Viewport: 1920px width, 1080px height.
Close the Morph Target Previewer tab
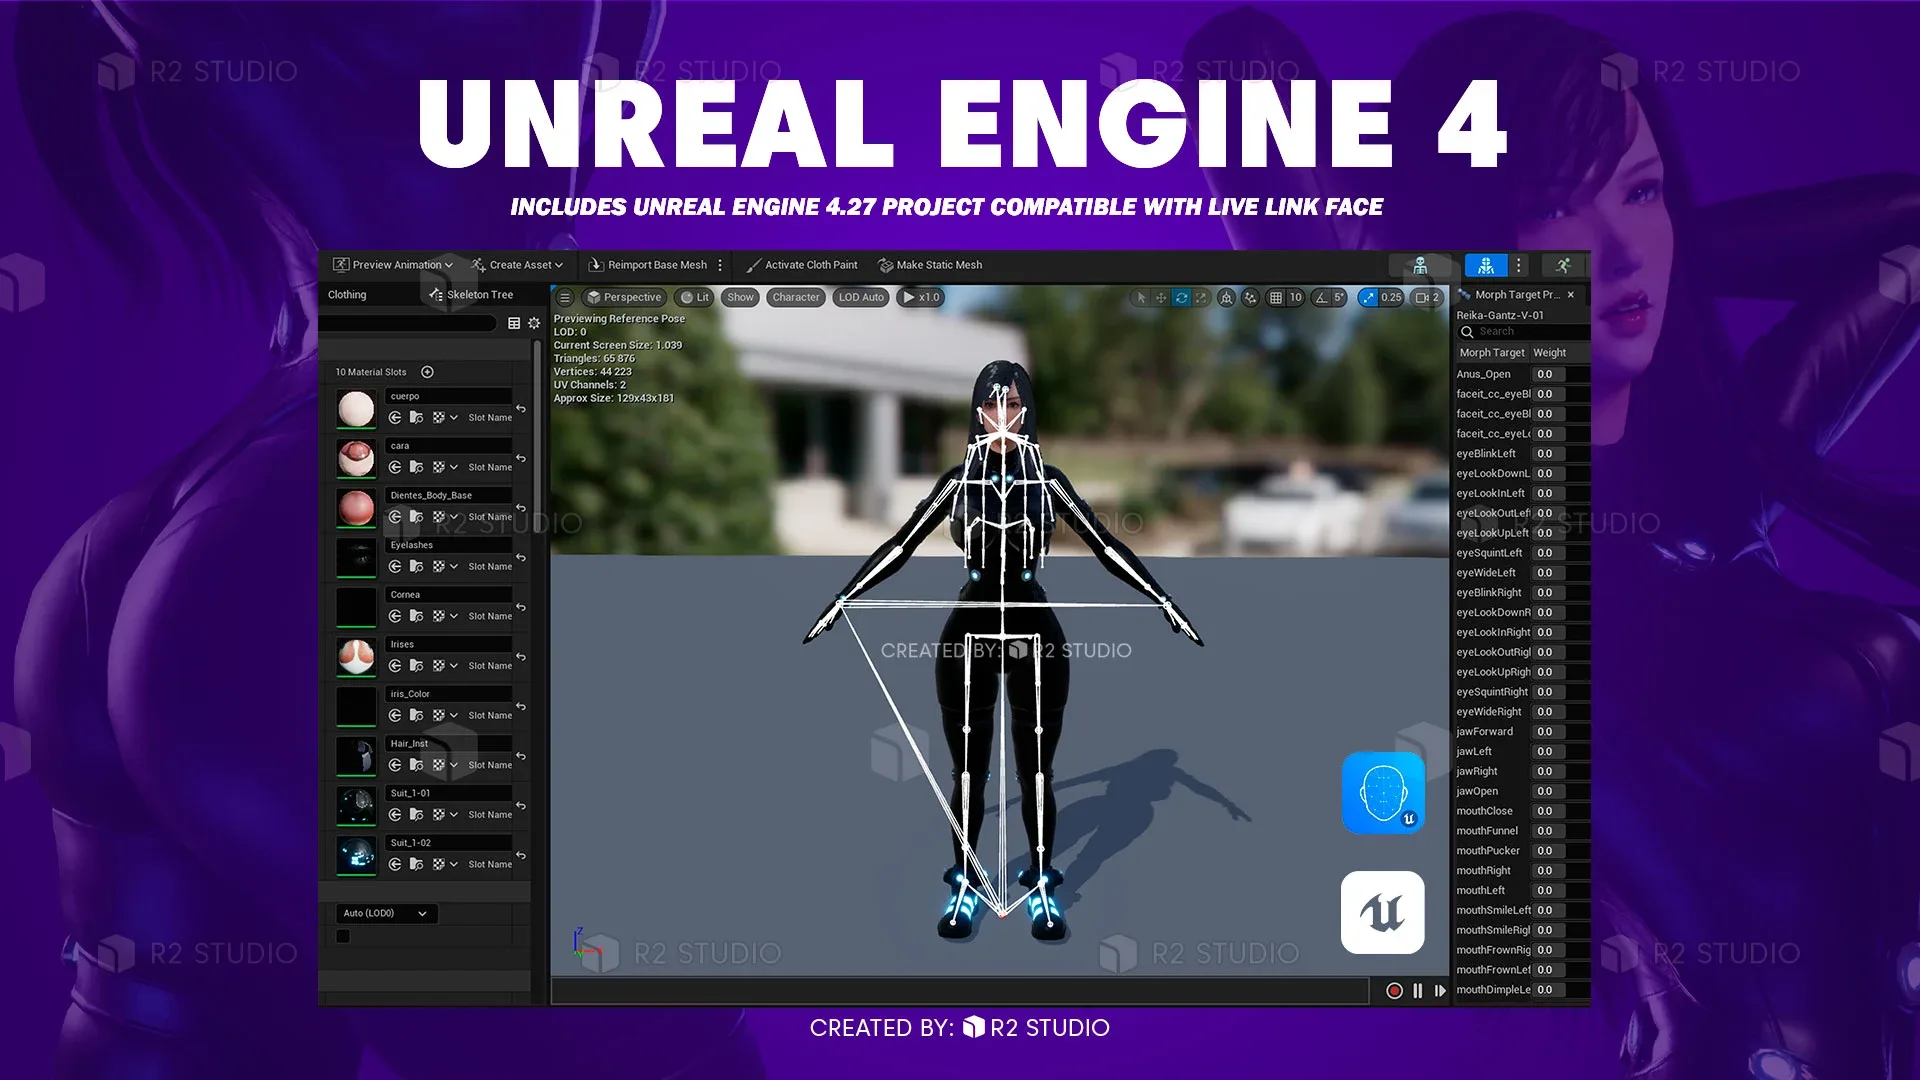1571,295
